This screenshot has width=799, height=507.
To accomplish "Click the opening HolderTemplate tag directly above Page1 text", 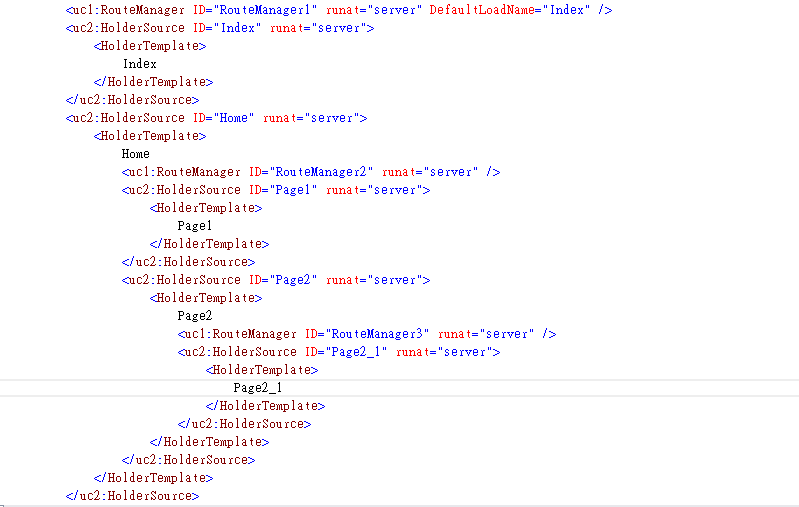I will click(206, 208).
